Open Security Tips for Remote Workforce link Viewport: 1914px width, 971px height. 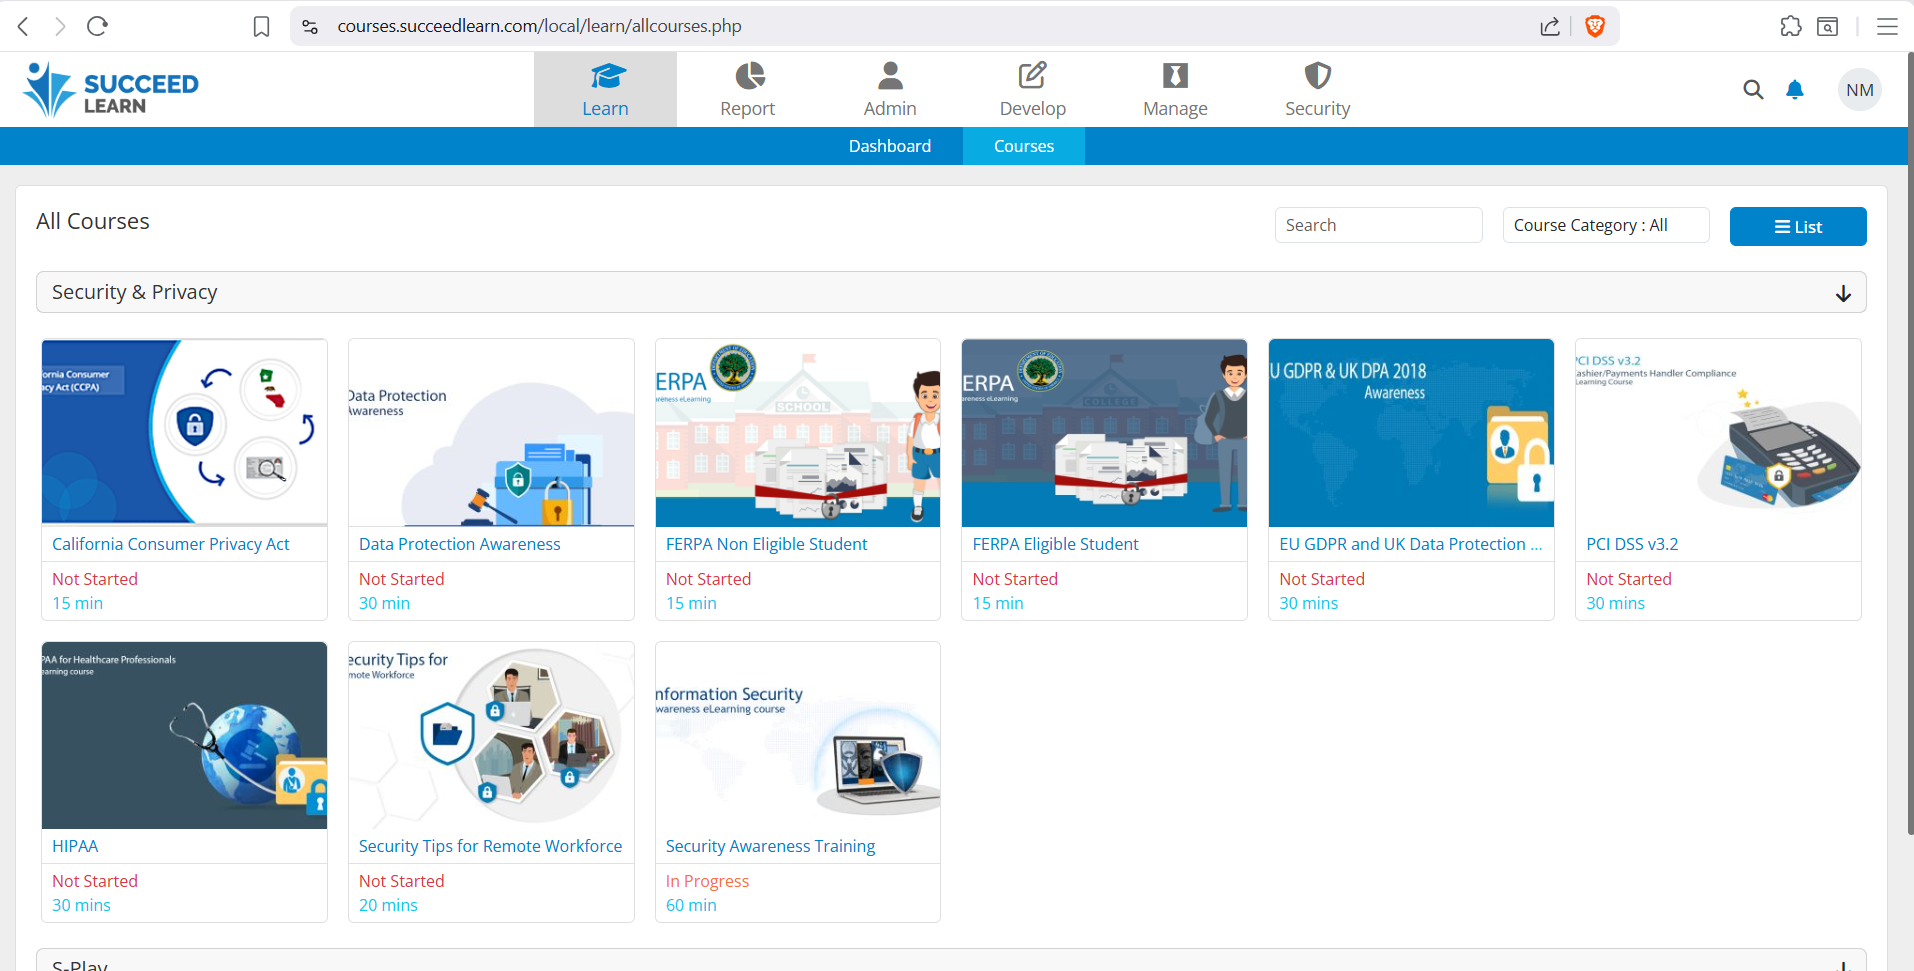490,846
